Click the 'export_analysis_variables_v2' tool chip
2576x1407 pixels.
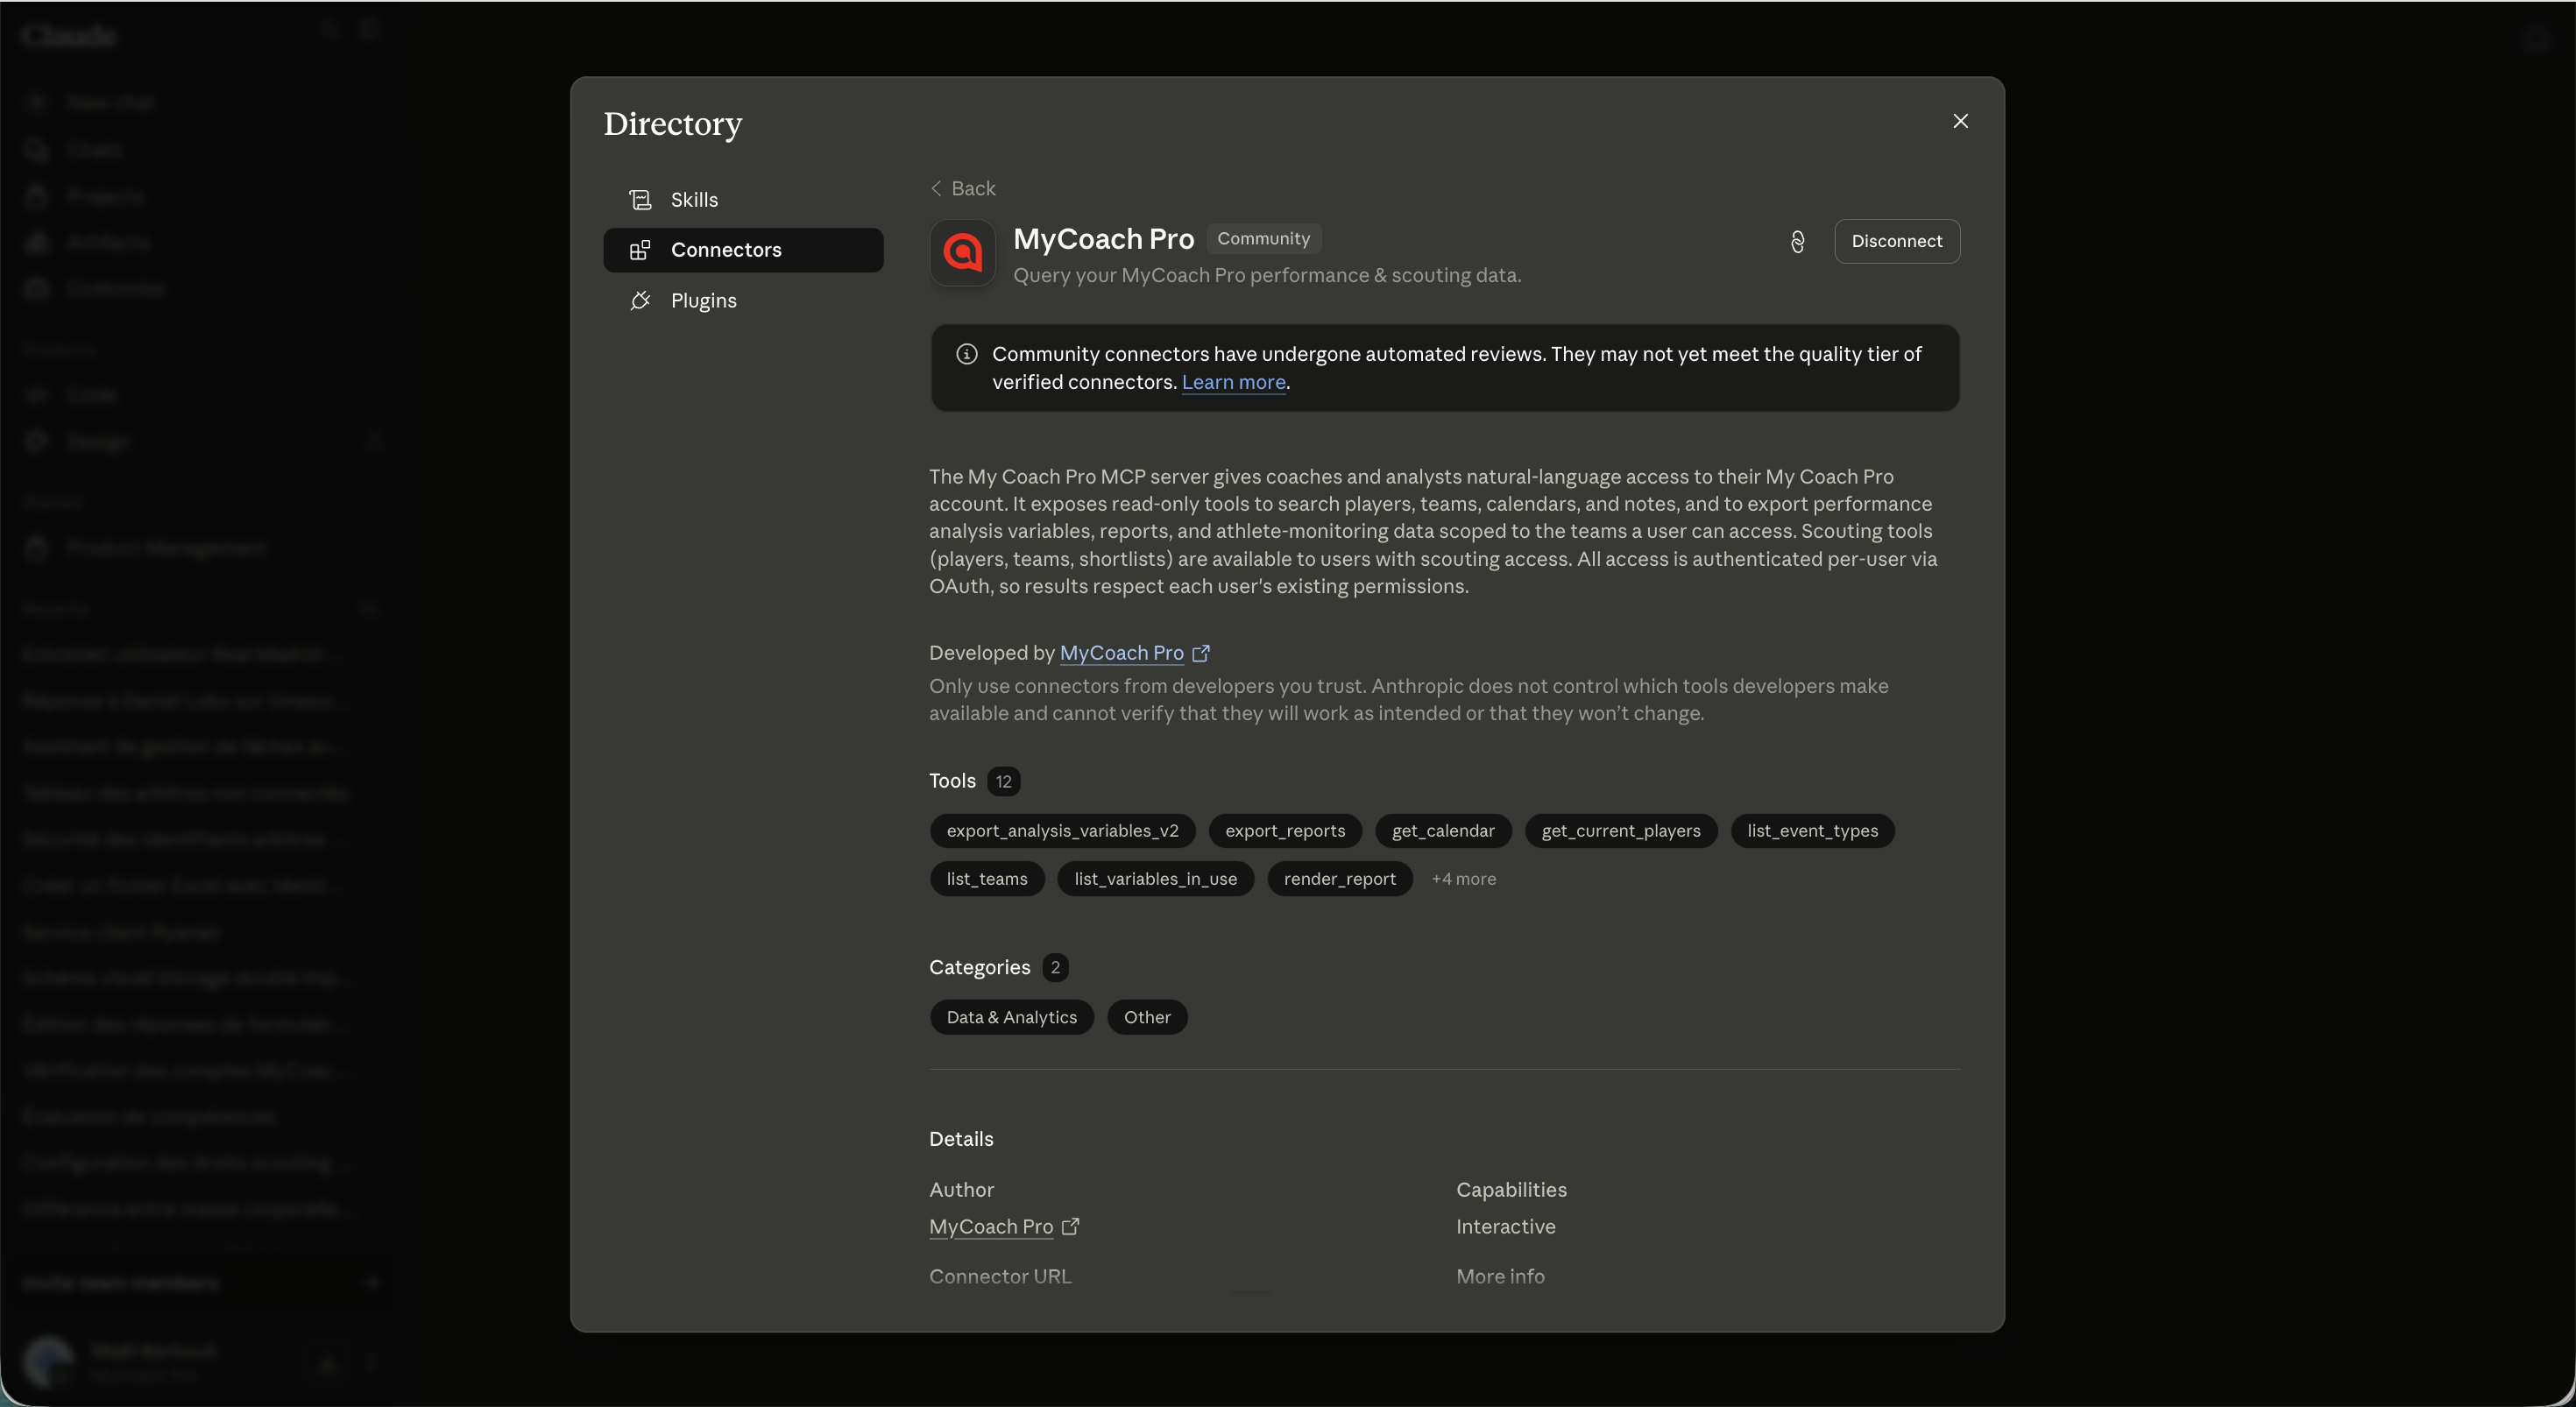click(x=1062, y=831)
